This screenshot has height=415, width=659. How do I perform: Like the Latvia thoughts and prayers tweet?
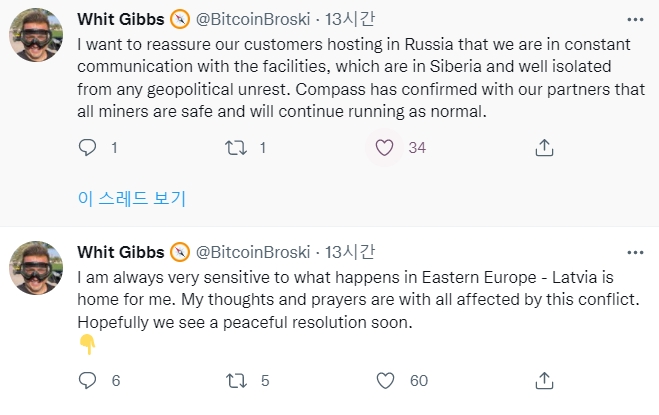click(x=385, y=380)
